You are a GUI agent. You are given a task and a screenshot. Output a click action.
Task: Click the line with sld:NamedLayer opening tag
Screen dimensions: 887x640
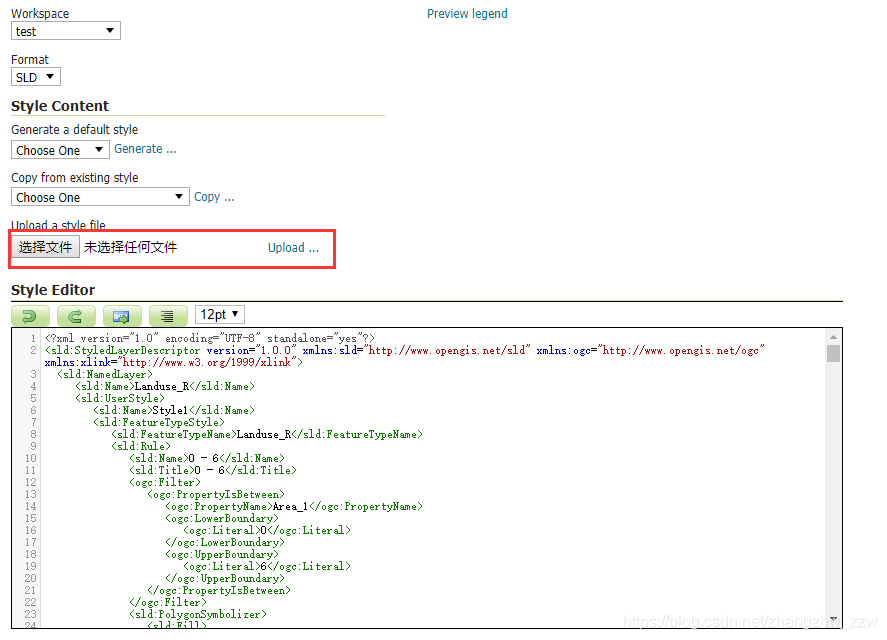(105, 374)
